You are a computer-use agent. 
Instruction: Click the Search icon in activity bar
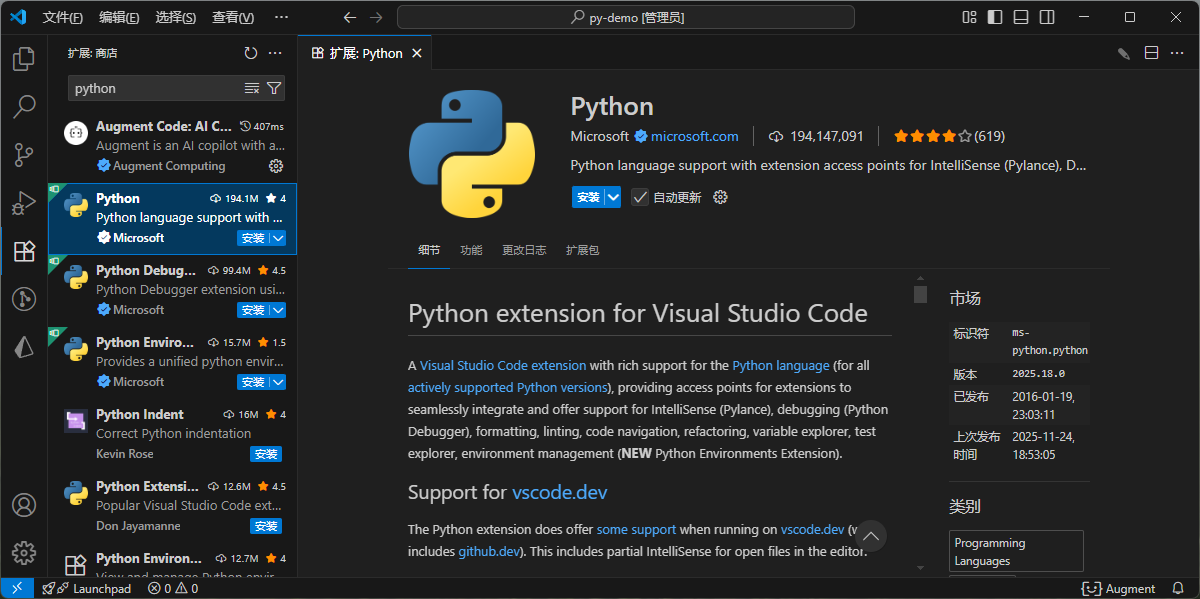[24, 106]
